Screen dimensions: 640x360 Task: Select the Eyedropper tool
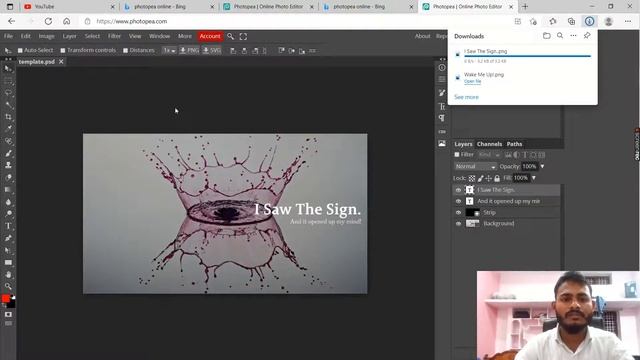(x=8, y=129)
